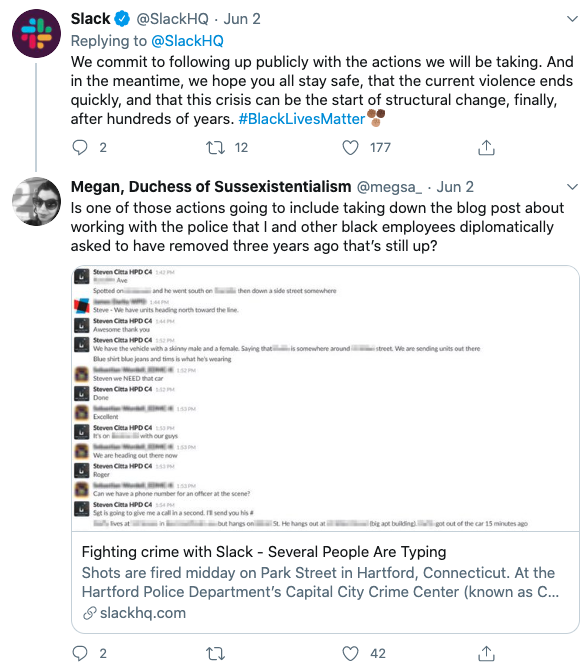This screenshot has width=588, height=671.
Task: Expand options chevron on Slack's tweet
Action: click(x=572, y=19)
